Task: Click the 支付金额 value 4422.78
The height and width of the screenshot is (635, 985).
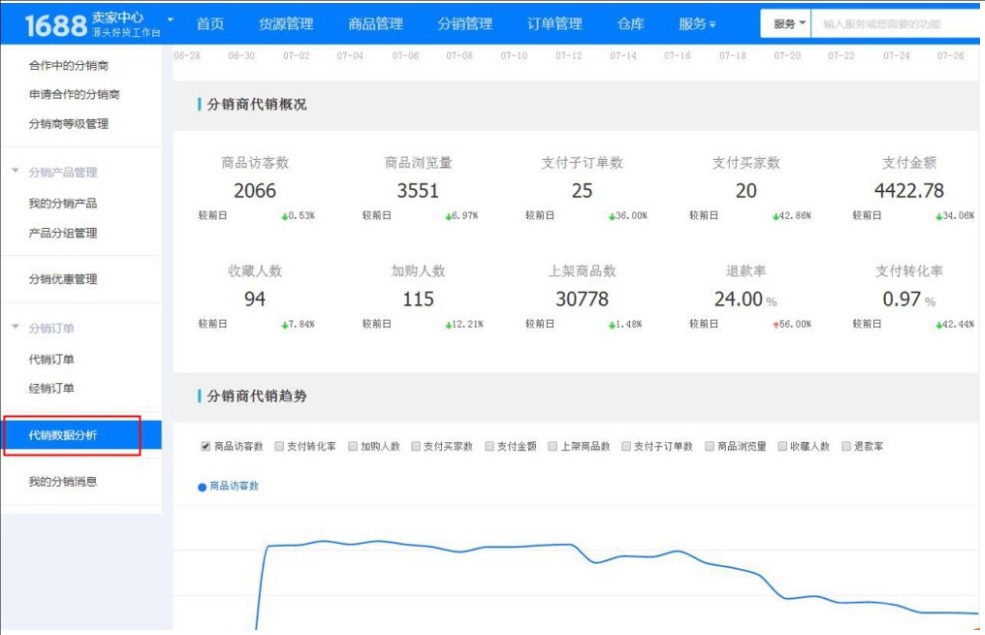Action: (909, 190)
